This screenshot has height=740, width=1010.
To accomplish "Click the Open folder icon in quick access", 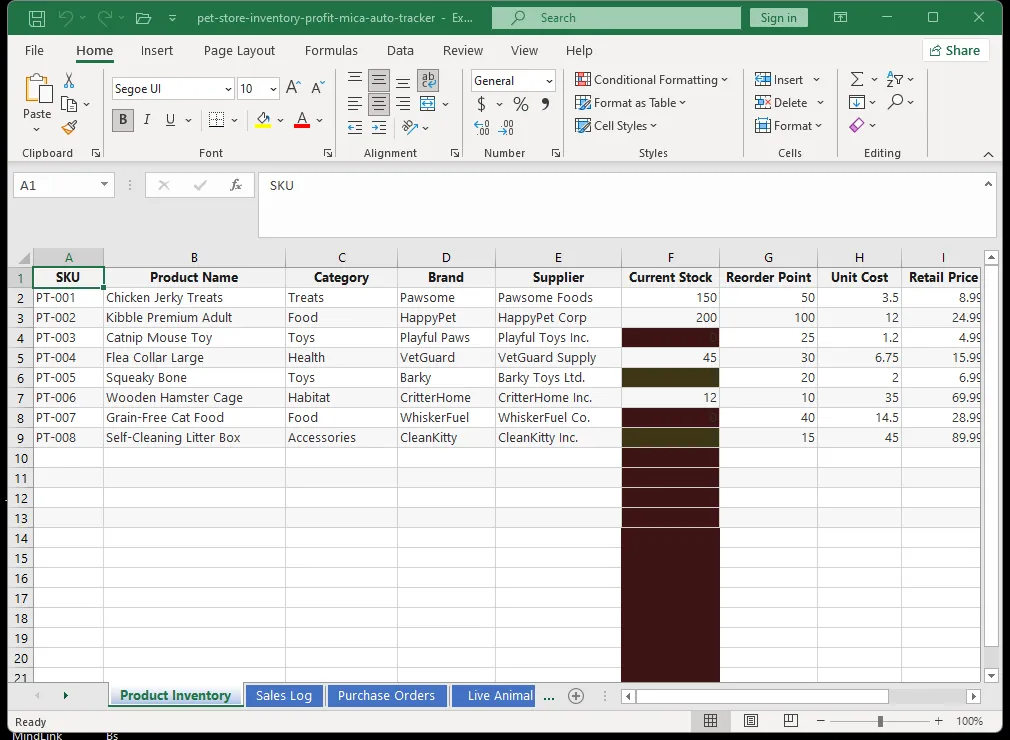I will coord(143,18).
